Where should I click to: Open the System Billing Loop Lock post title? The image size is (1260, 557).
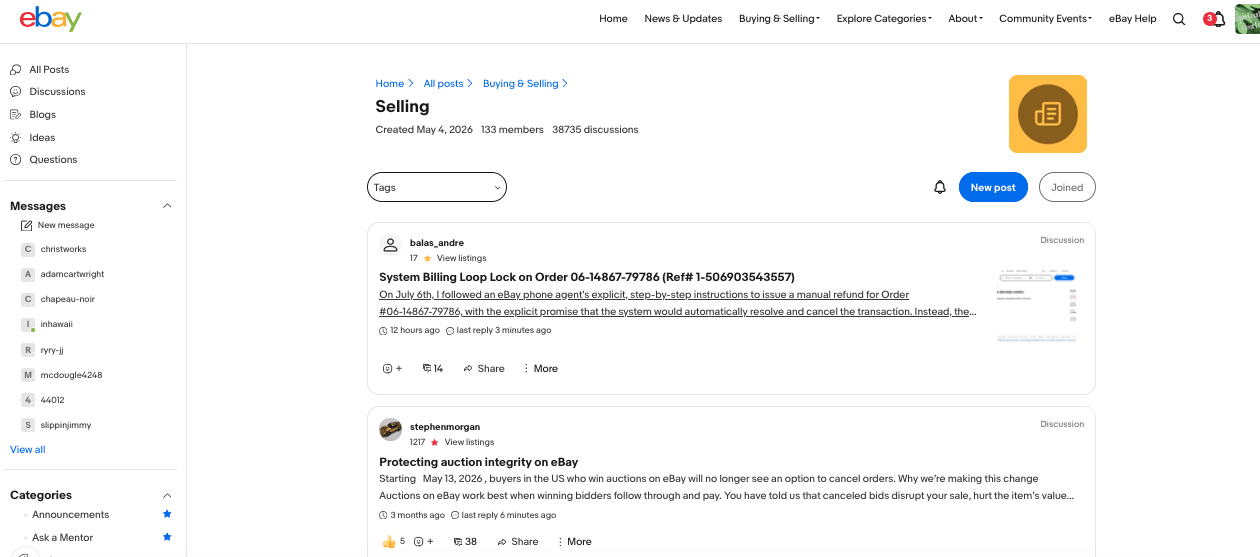(587, 277)
